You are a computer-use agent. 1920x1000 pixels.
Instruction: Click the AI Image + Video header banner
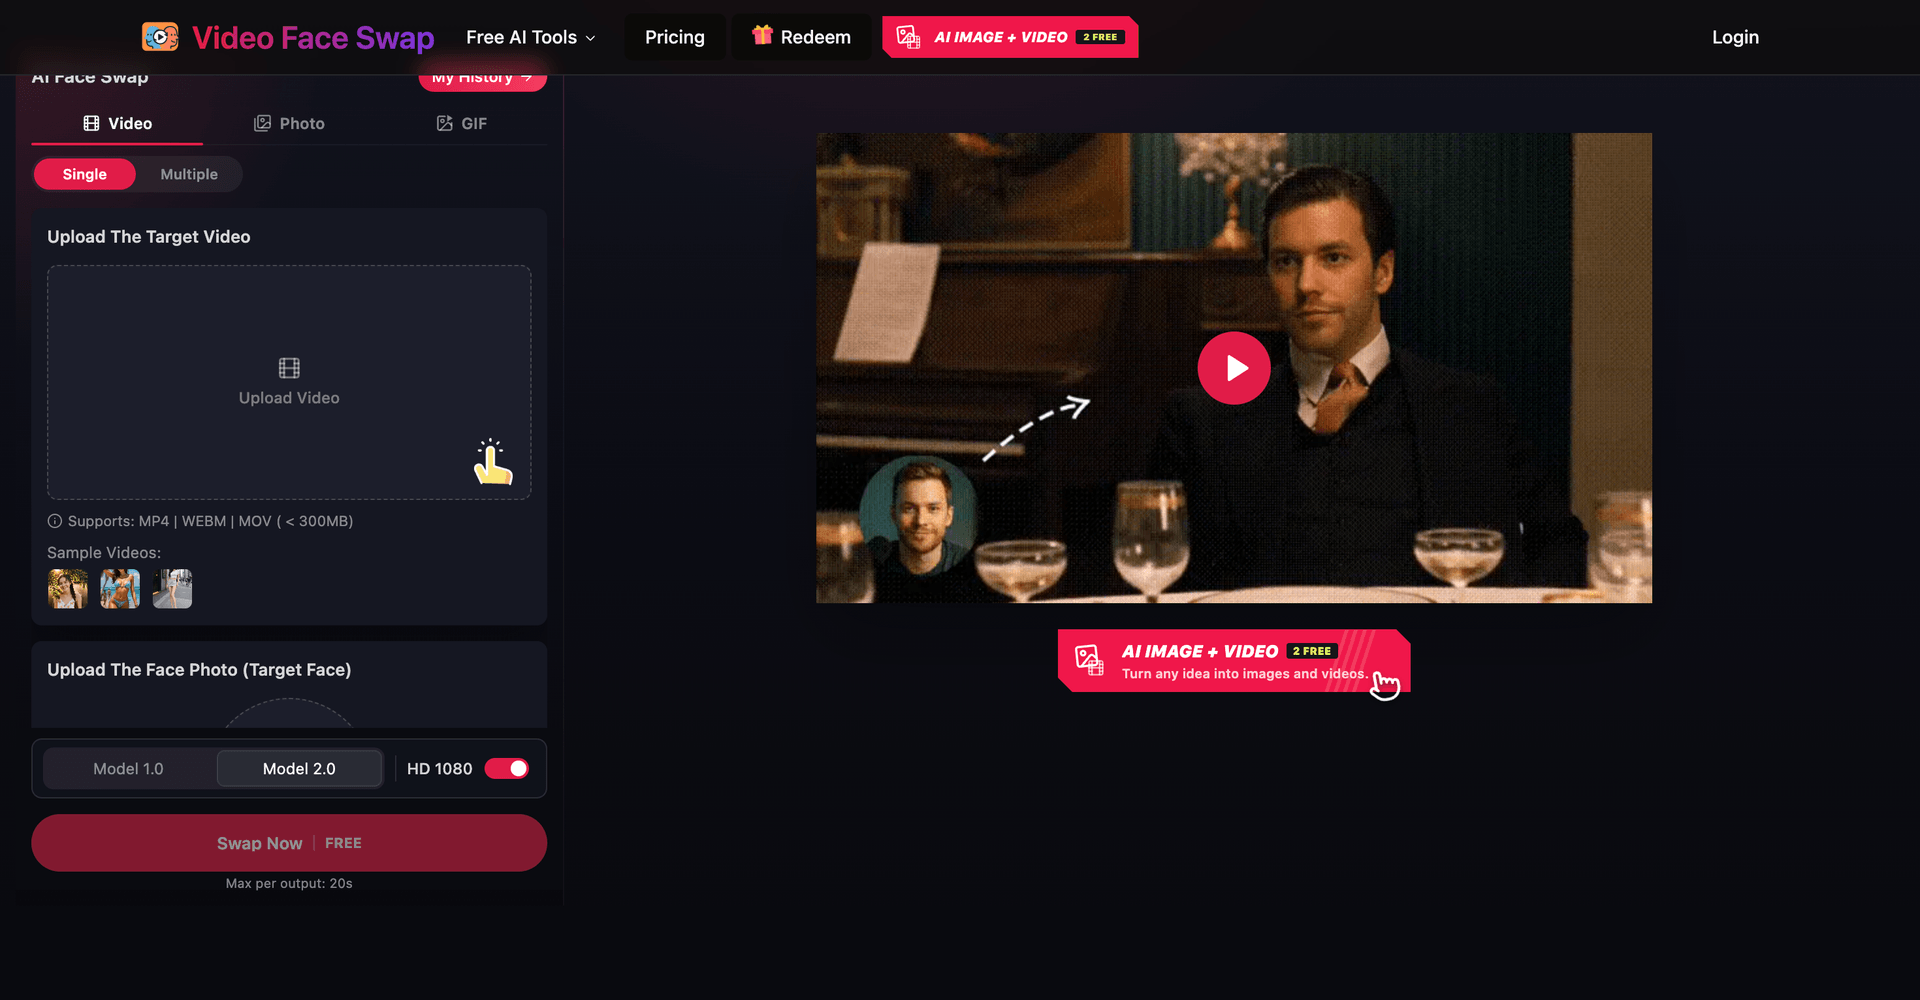point(1010,37)
